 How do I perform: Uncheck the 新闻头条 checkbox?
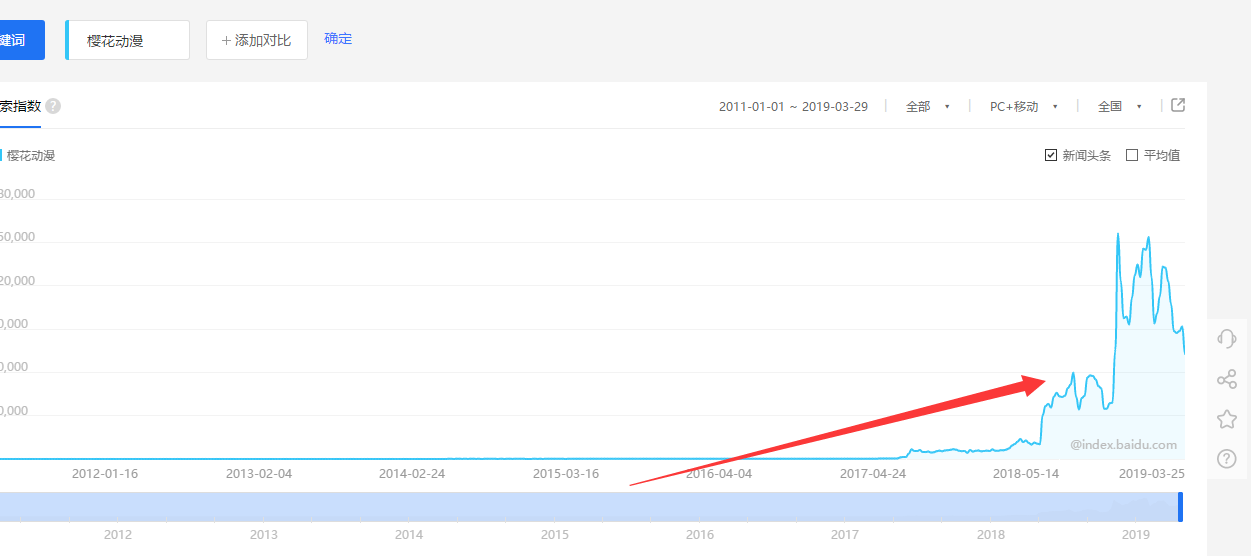pyautogui.click(x=1051, y=155)
